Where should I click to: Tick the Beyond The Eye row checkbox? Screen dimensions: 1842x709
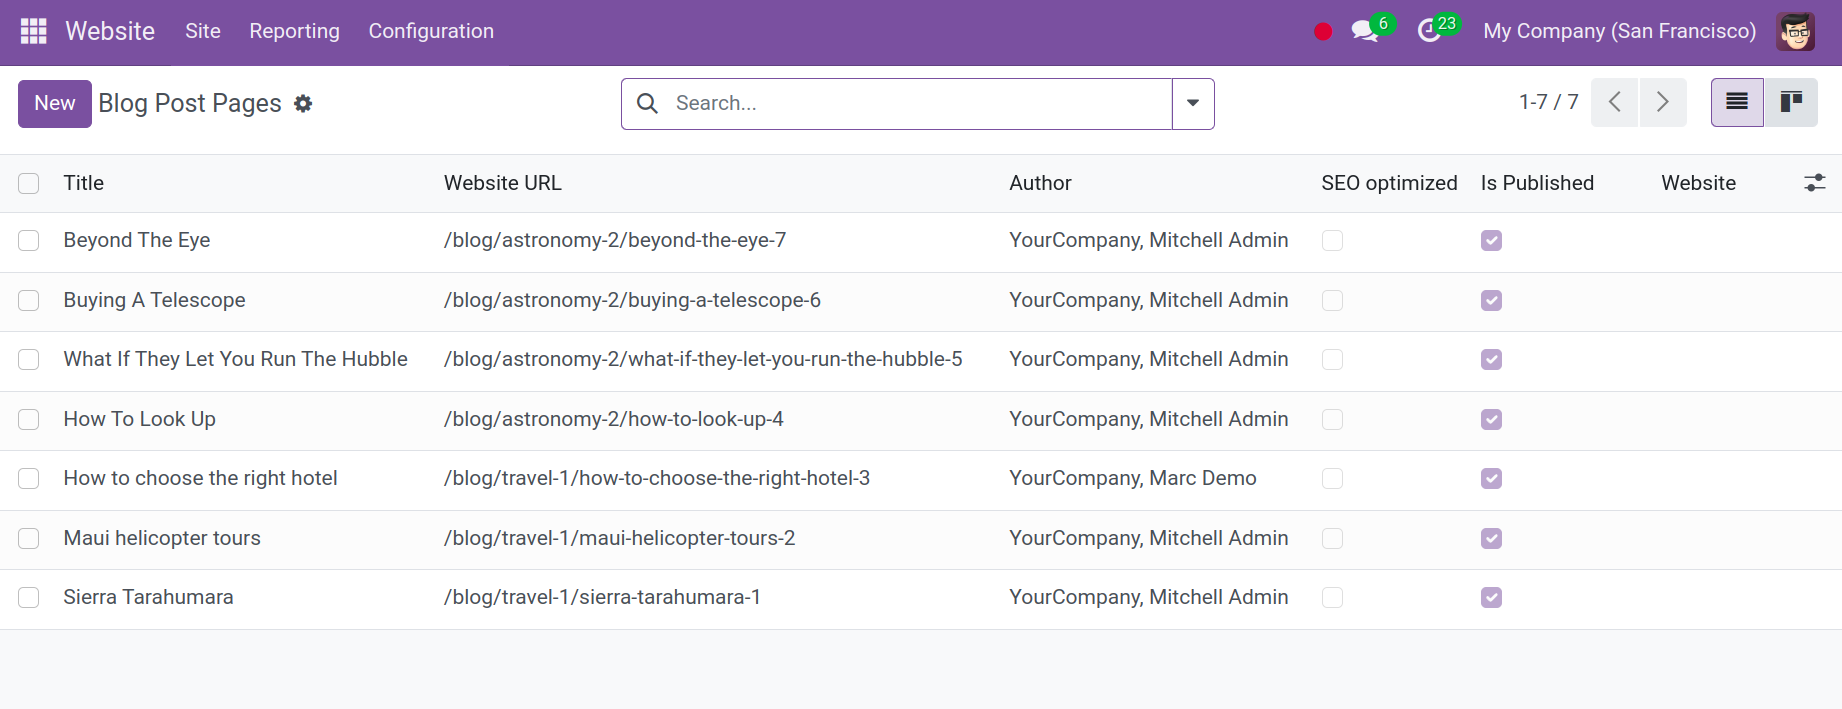29,241
